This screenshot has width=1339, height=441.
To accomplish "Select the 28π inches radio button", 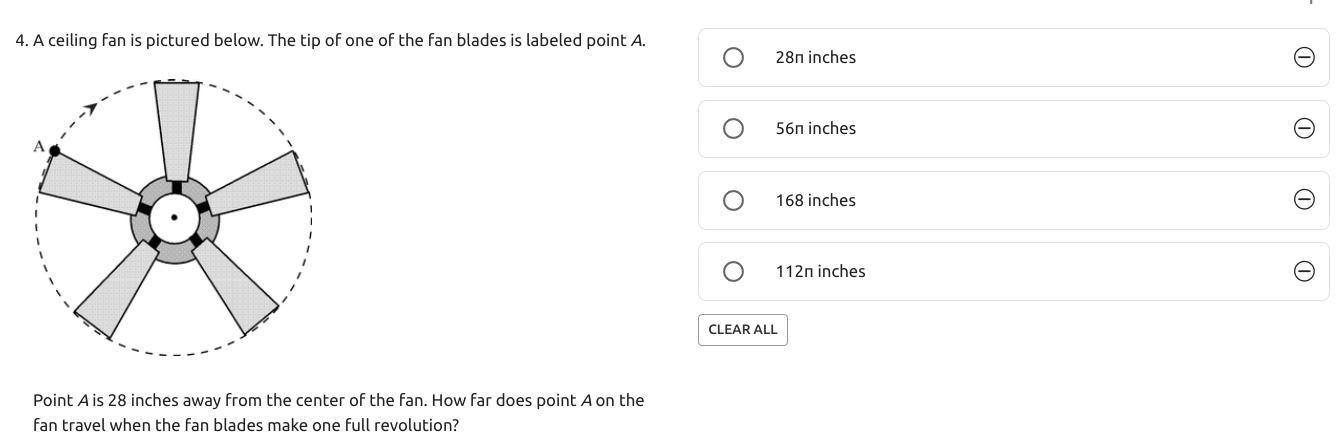I will pyautogui.click(x=733, y=58).
